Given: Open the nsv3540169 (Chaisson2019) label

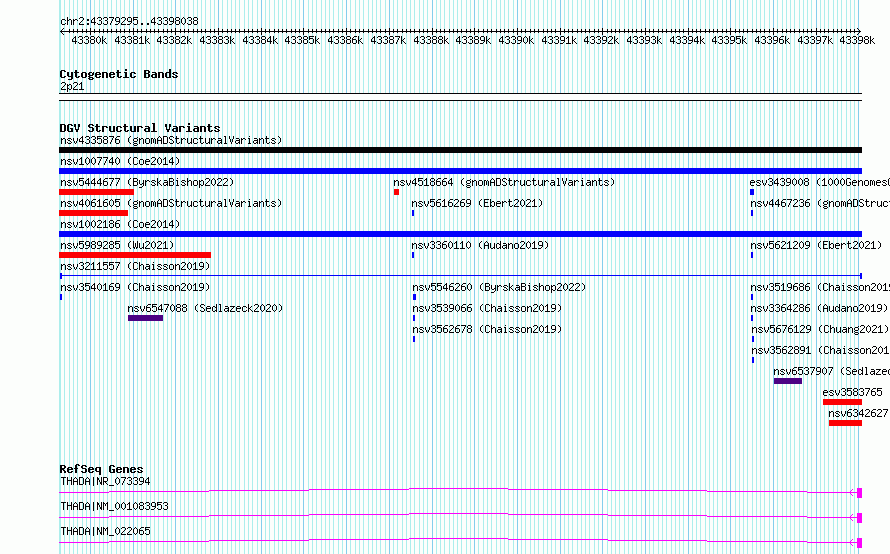Looking at the screenshot, I should 135,287.
